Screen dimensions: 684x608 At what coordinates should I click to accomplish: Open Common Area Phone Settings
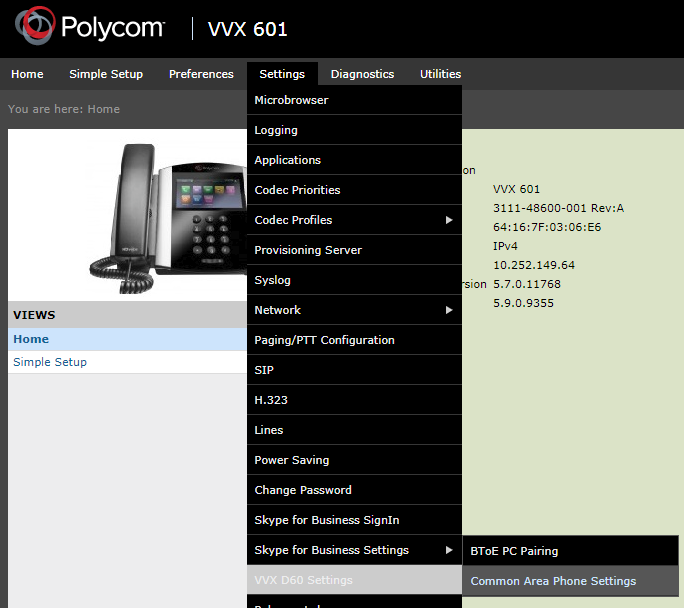(570, 581)
